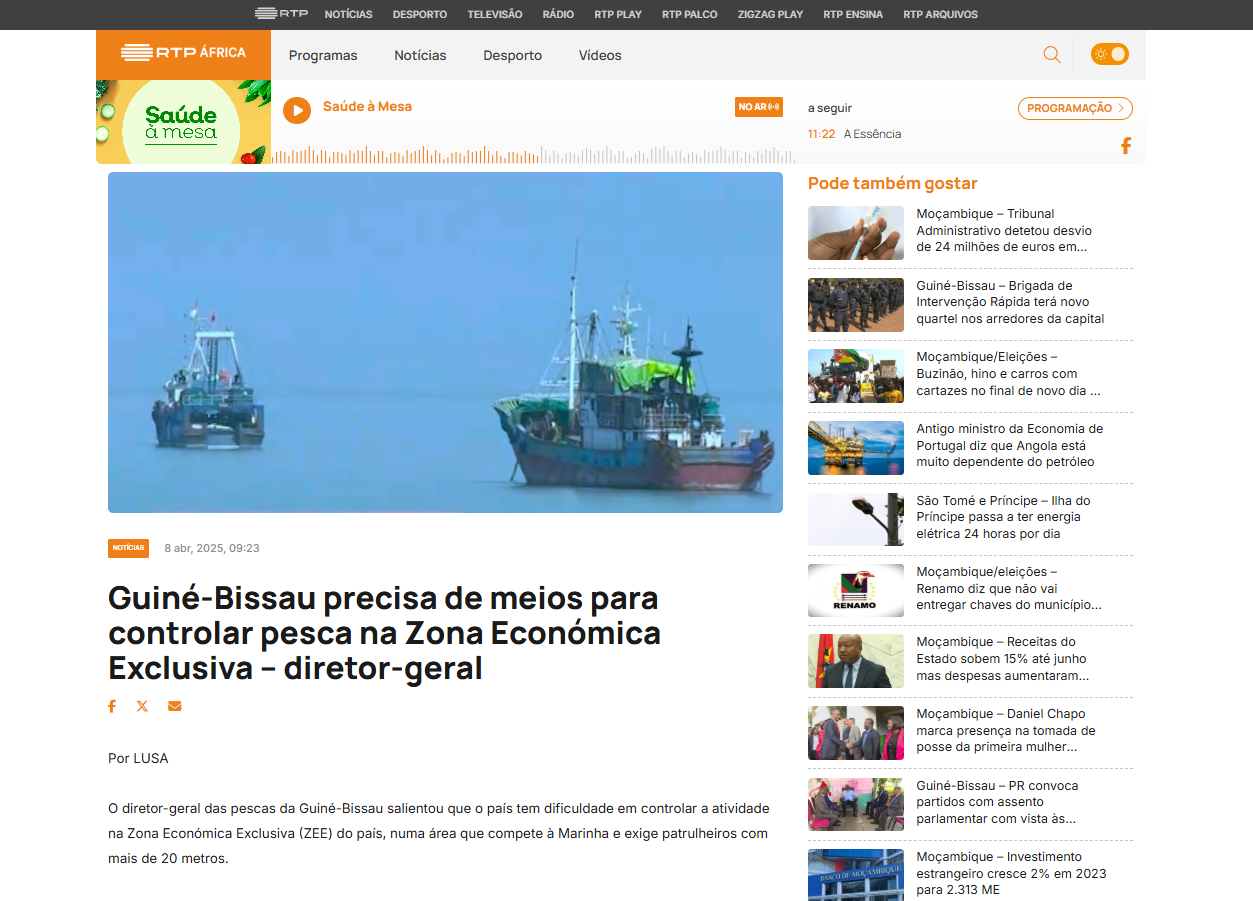Click the search magnifier icon
This screenshot has height=901, width=1253.
[1051, 55]
